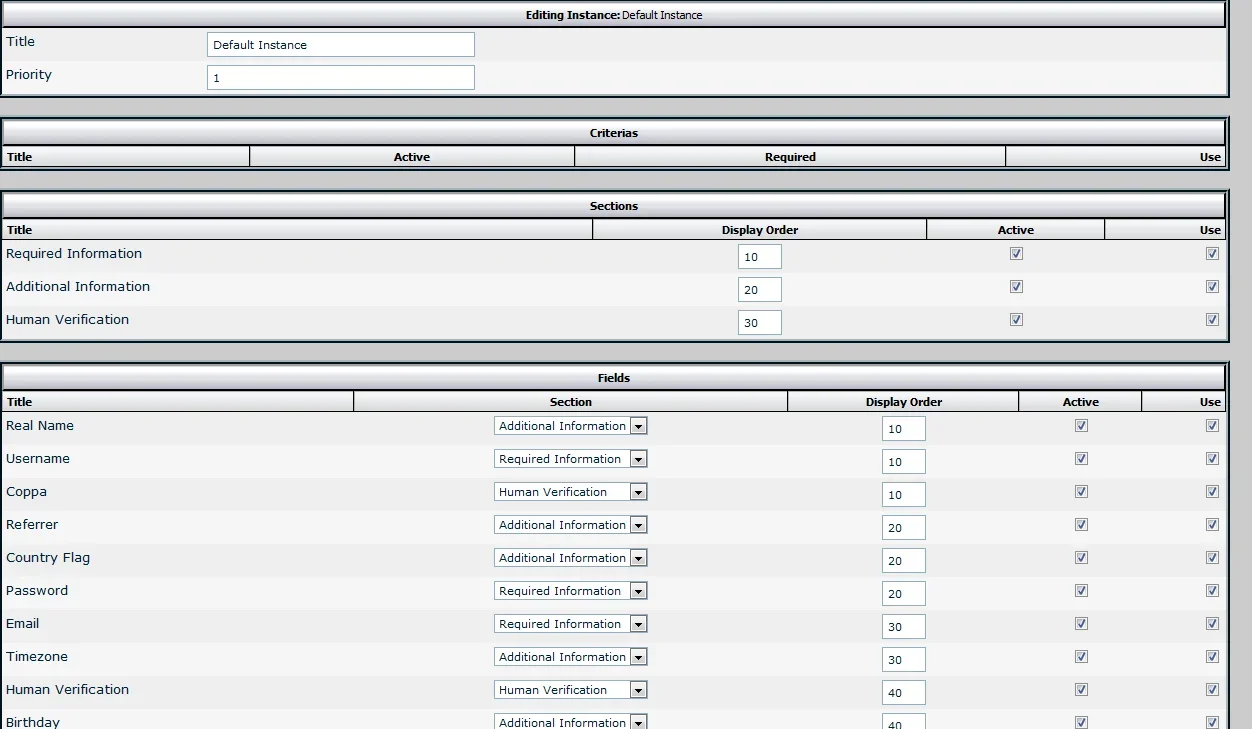Toggle Use checkbox for Coppa field
The width and height of the screenshot is (1252, 729).
click(1212, 492)
